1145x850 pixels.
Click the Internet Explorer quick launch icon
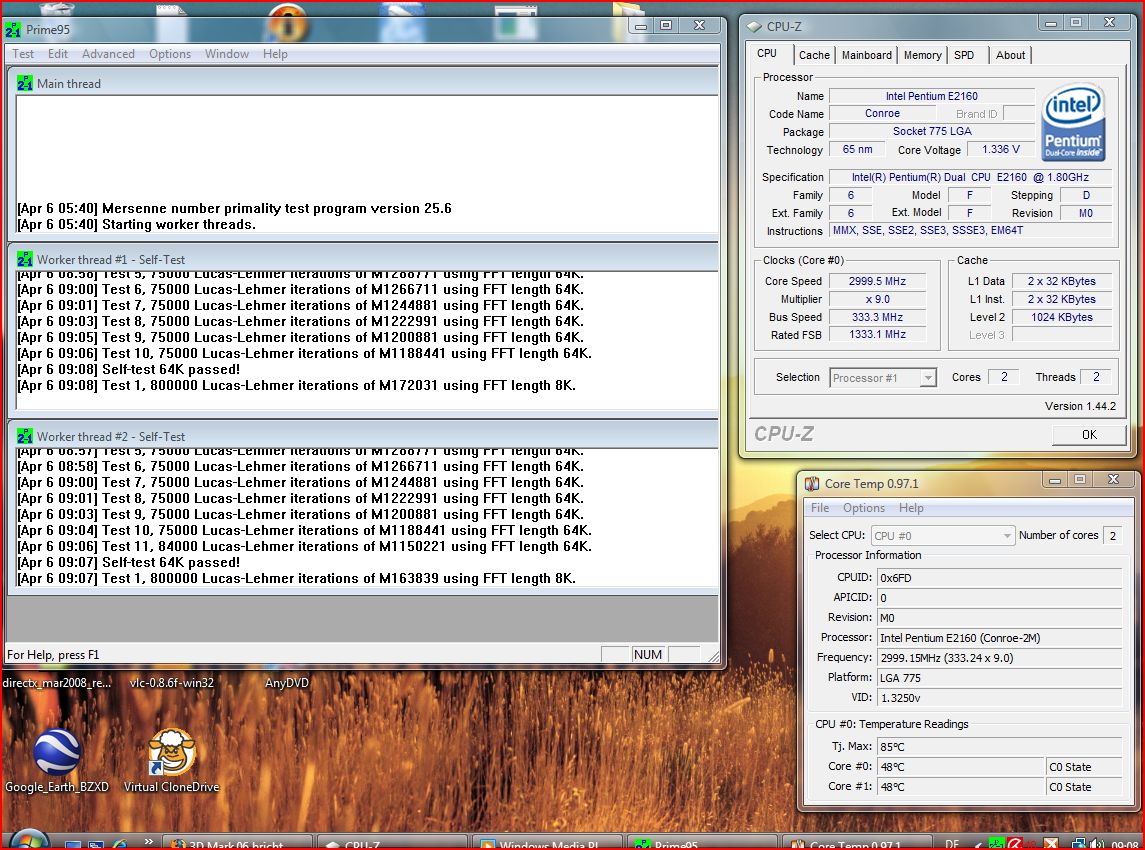click(x=120, y=845)
